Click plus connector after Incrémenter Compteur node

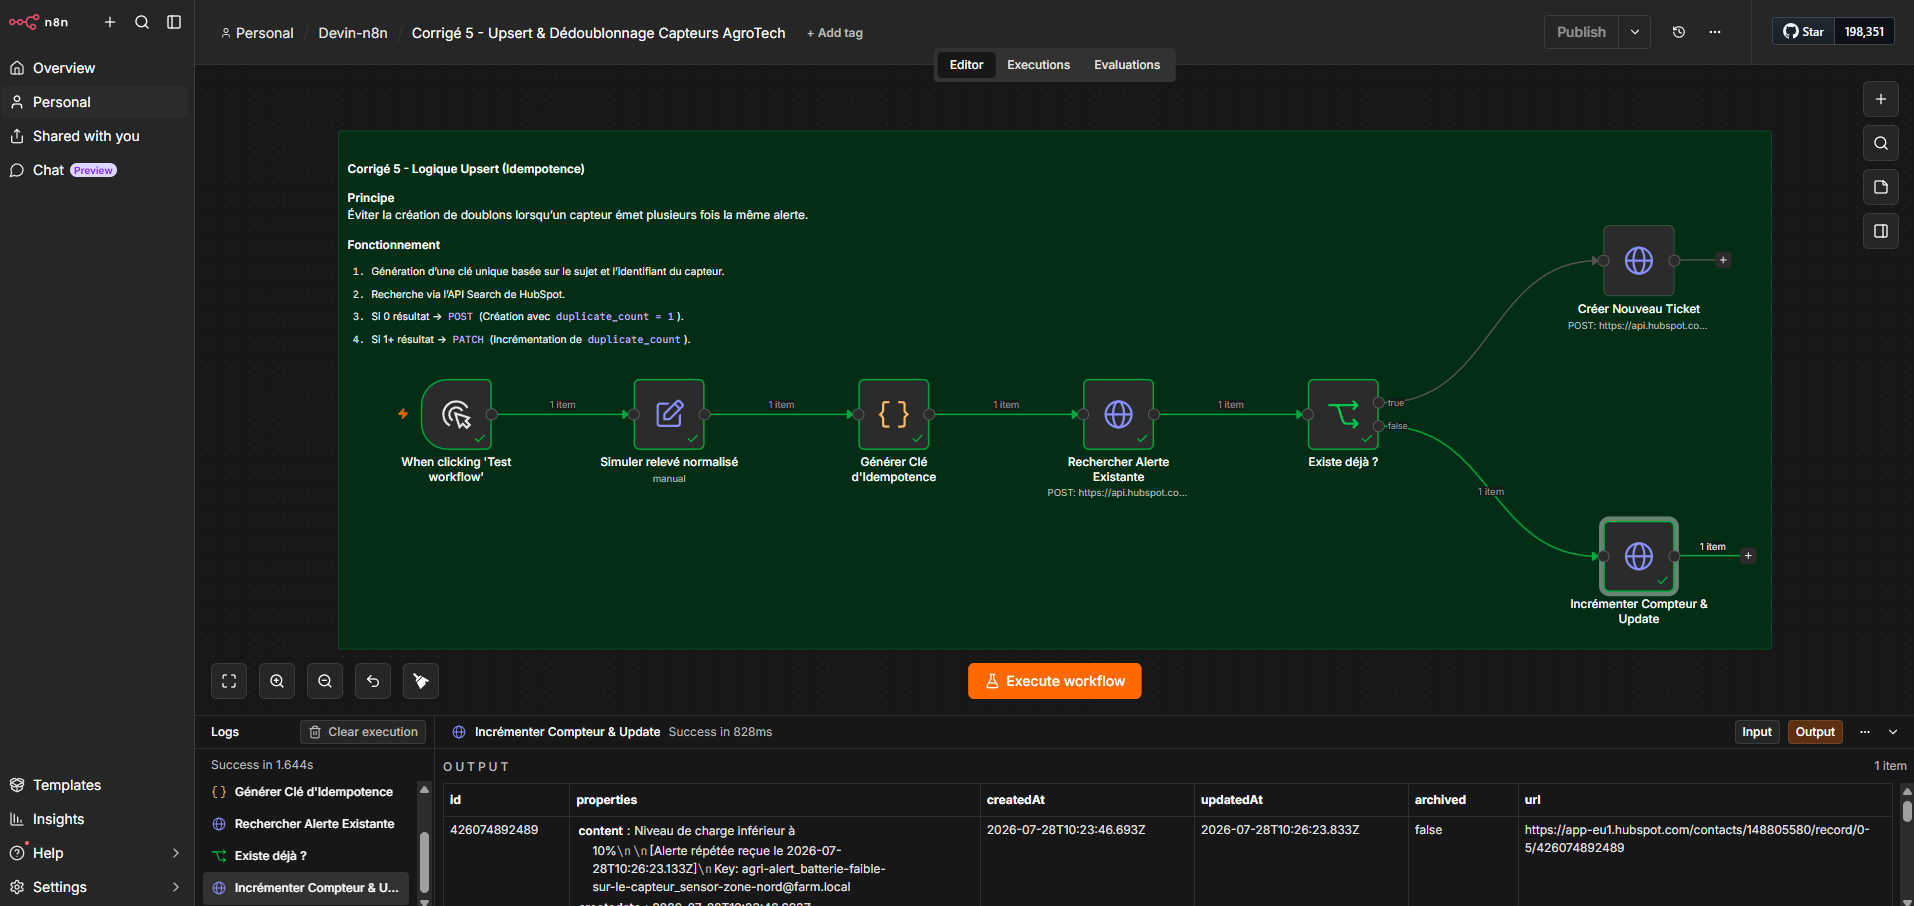[1748, 556]
